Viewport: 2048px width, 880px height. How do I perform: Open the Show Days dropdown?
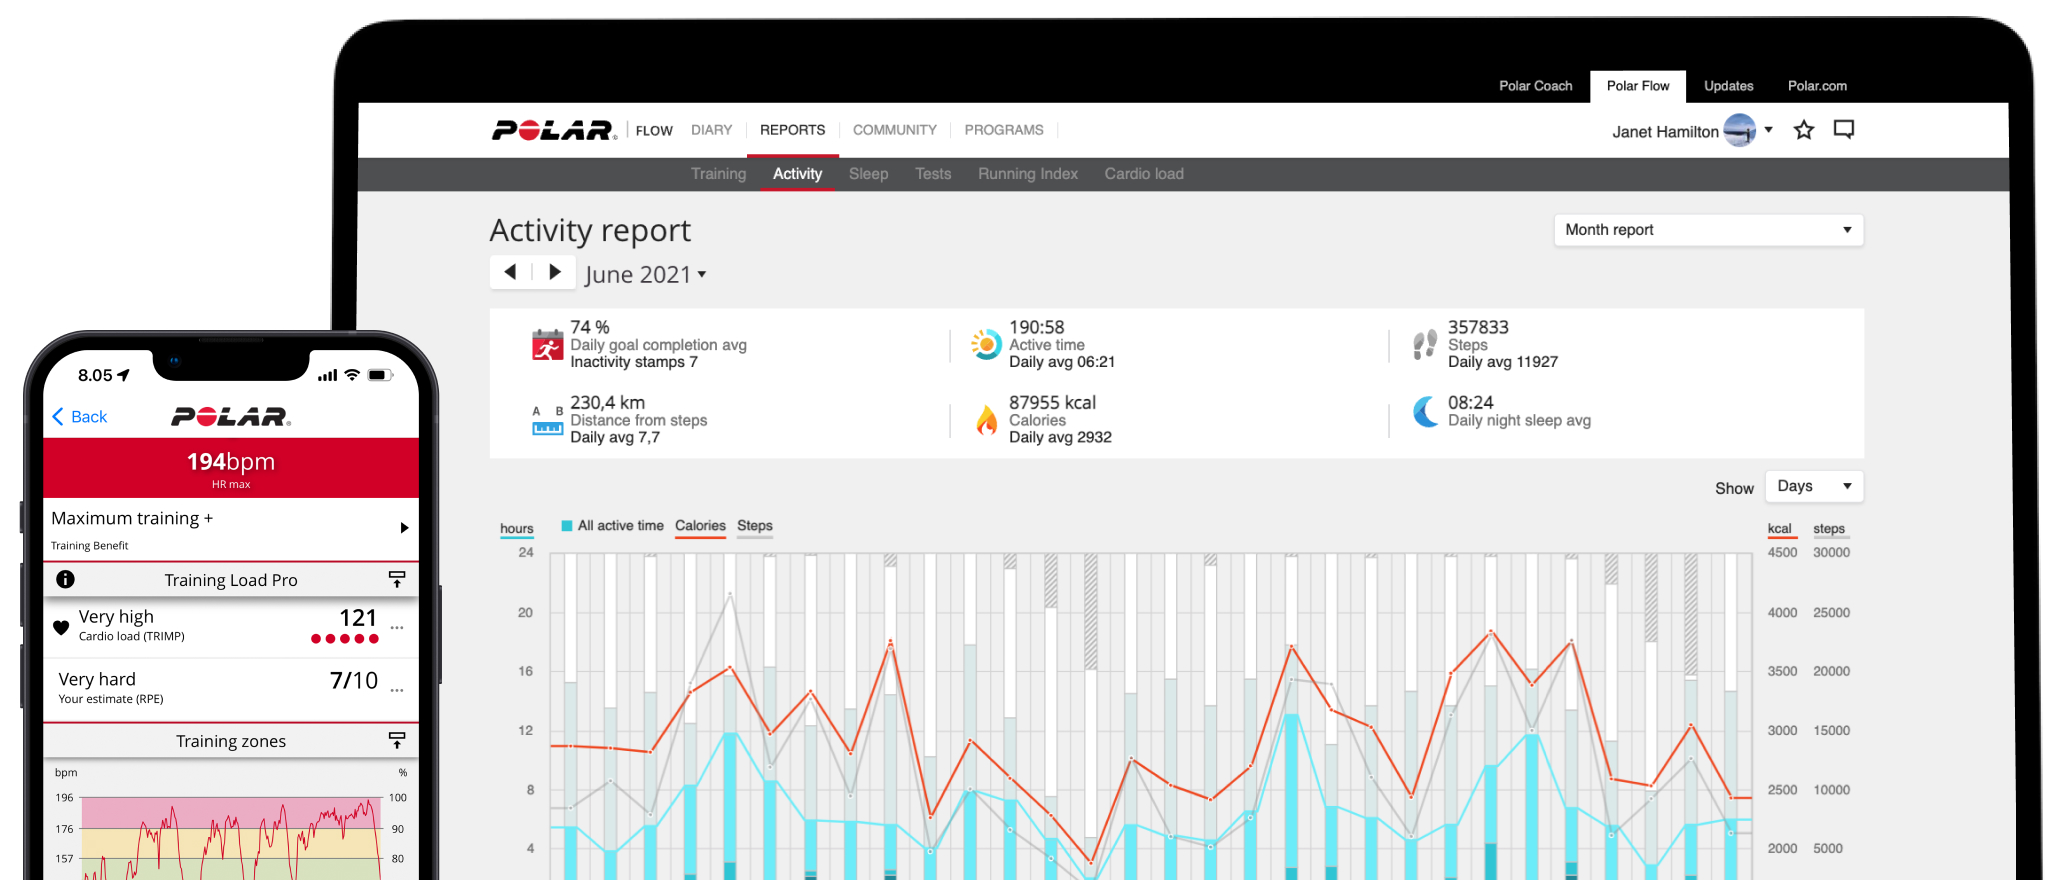pos(1813,486)
